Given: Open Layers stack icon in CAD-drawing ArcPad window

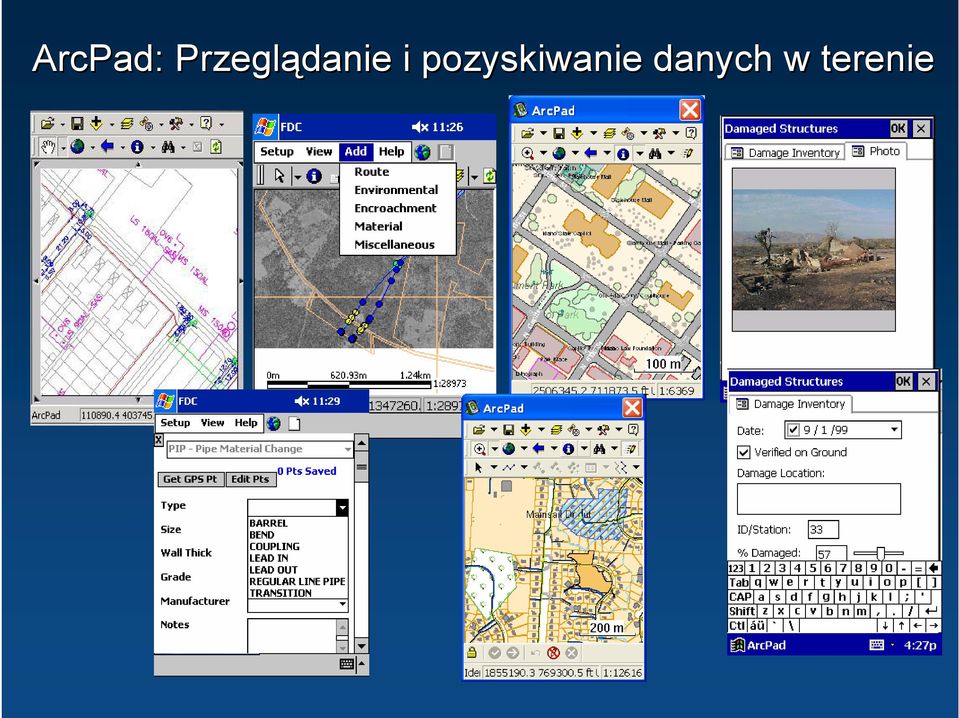Looking at the screenshot, I should pos(127,124).
